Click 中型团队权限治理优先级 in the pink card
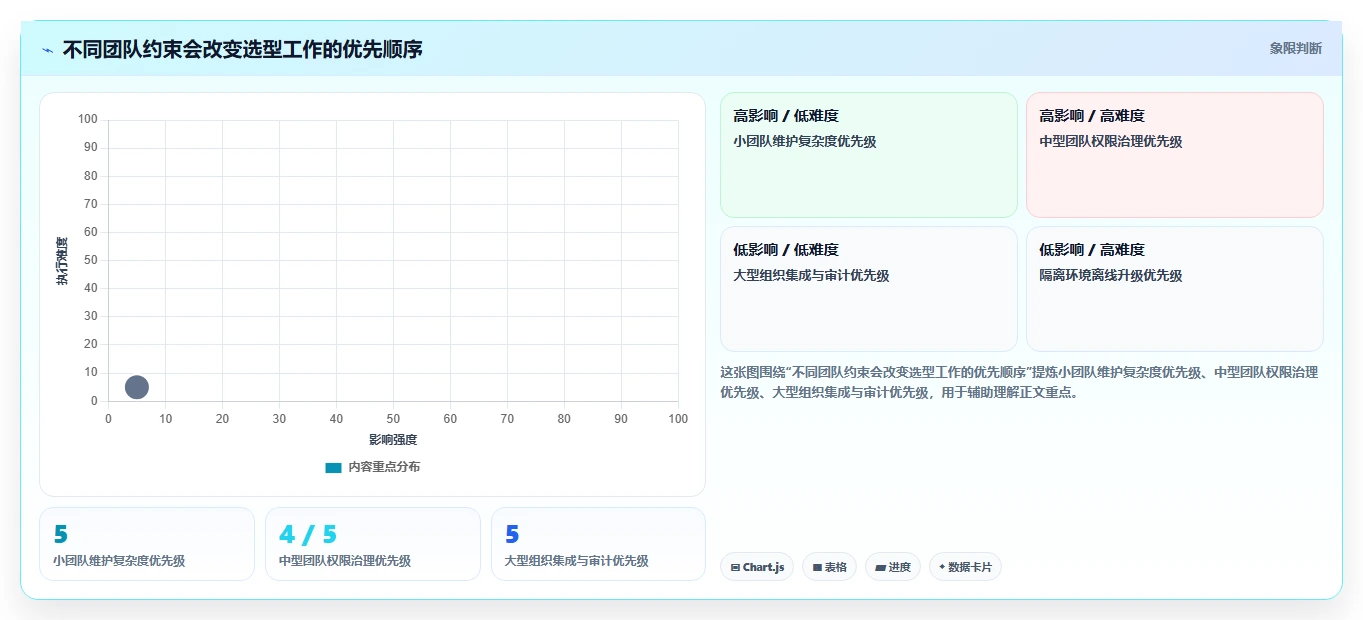This screenshot has width=1363, height=620. coord(1111,142)
